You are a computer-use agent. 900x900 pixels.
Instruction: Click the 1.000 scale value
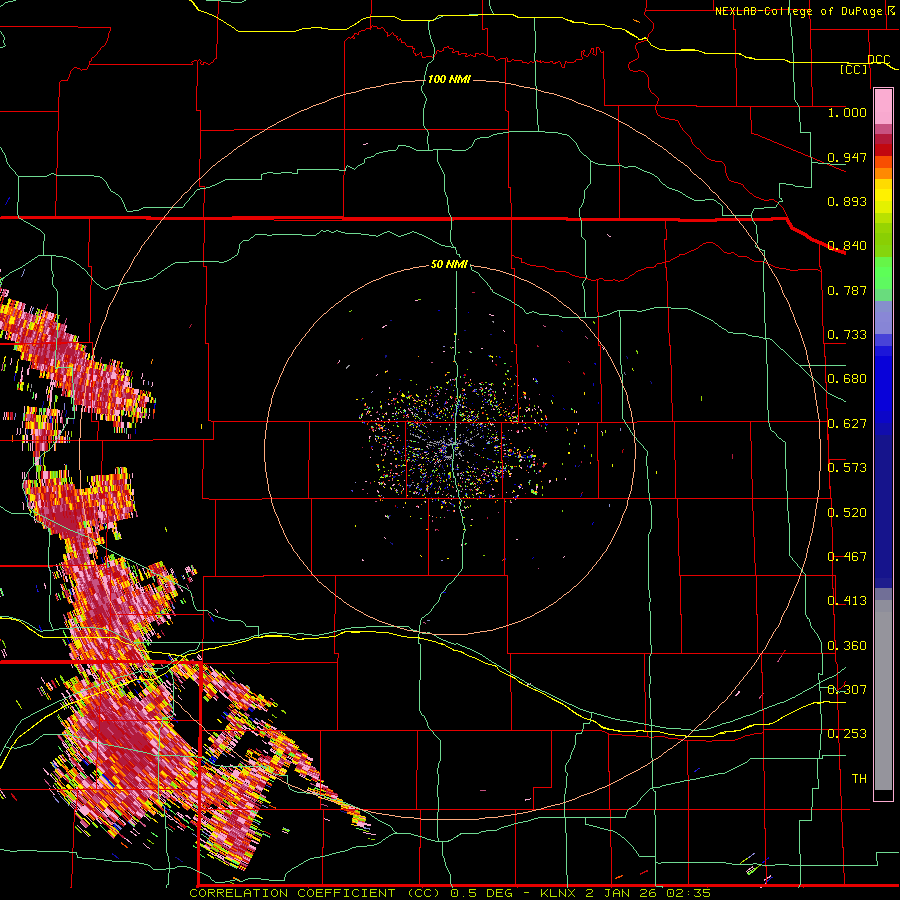(847, 112)
